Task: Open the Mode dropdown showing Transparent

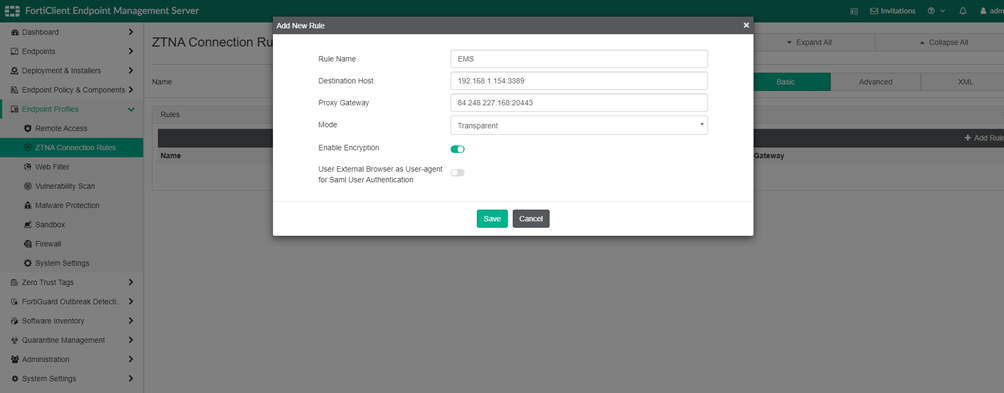Action: [x=579, y=125]
